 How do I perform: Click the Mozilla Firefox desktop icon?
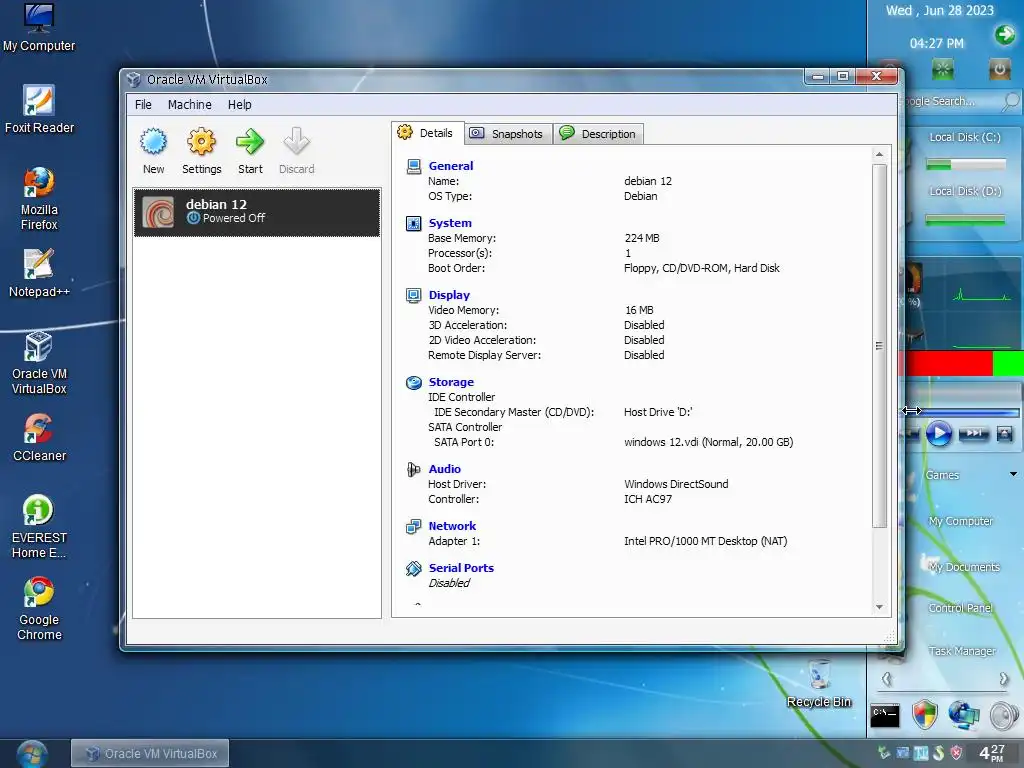click(x=39, y=199)
